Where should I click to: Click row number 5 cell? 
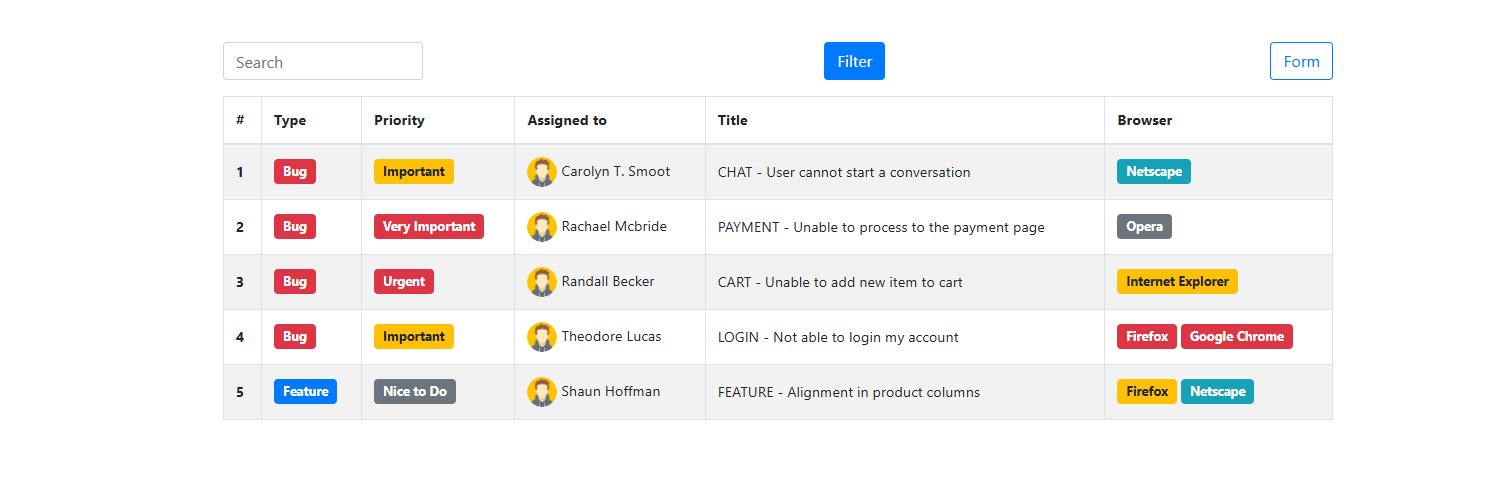pyautogui.click(x=242, y=392)
